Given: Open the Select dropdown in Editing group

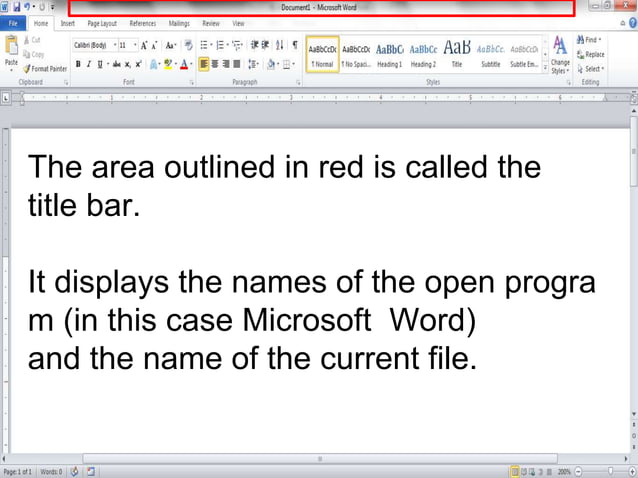Looking at the screenshot, I should pyautogui.click(x=590, y=69).
